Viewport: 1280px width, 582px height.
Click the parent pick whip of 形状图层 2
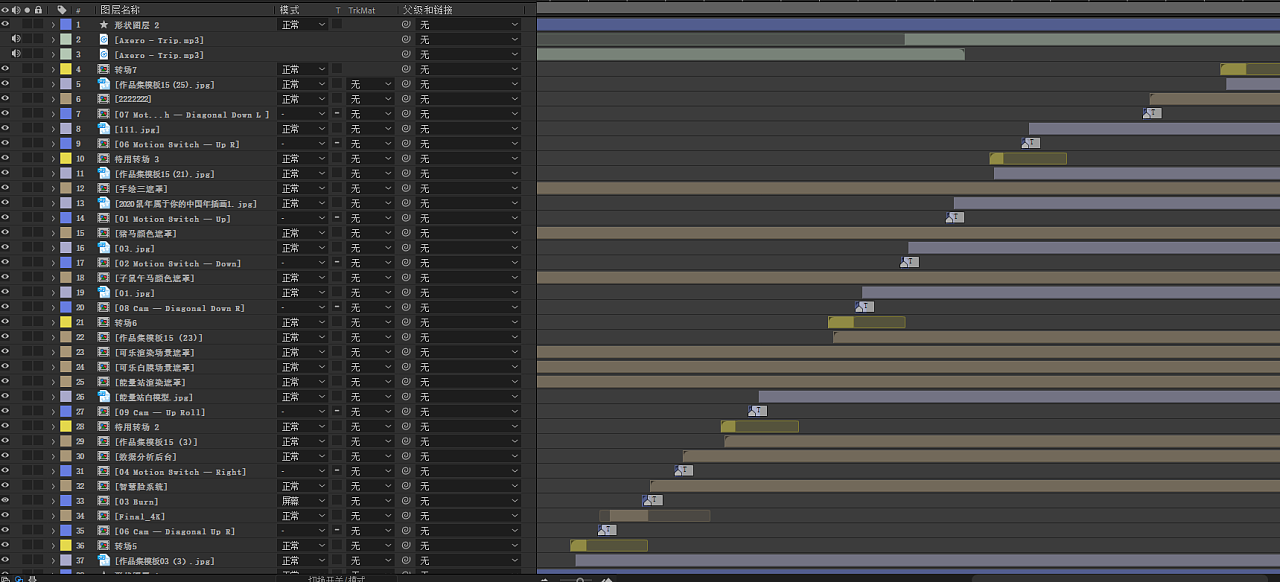coord(406,25)
